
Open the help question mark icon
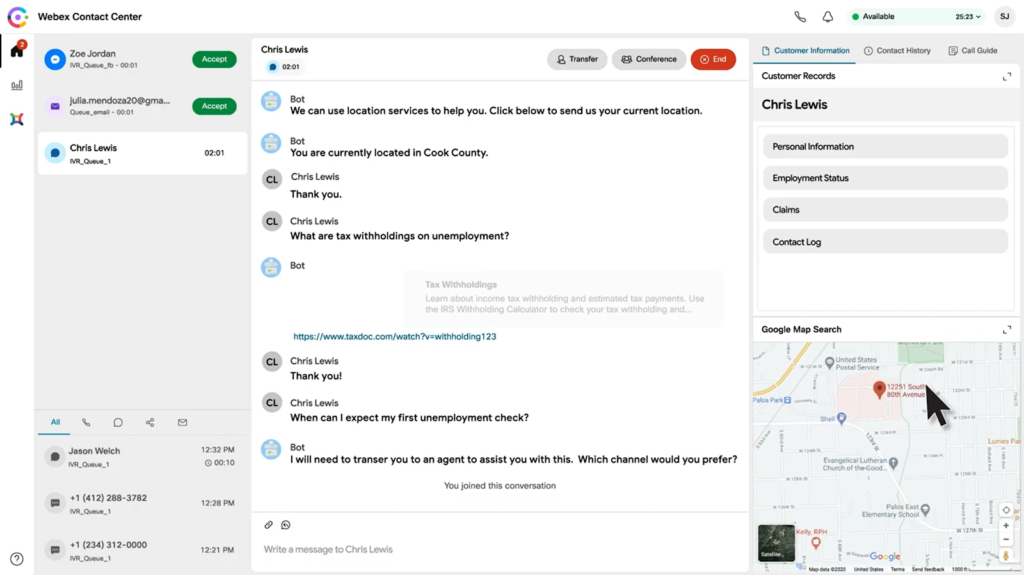click(x=17, y=559)
